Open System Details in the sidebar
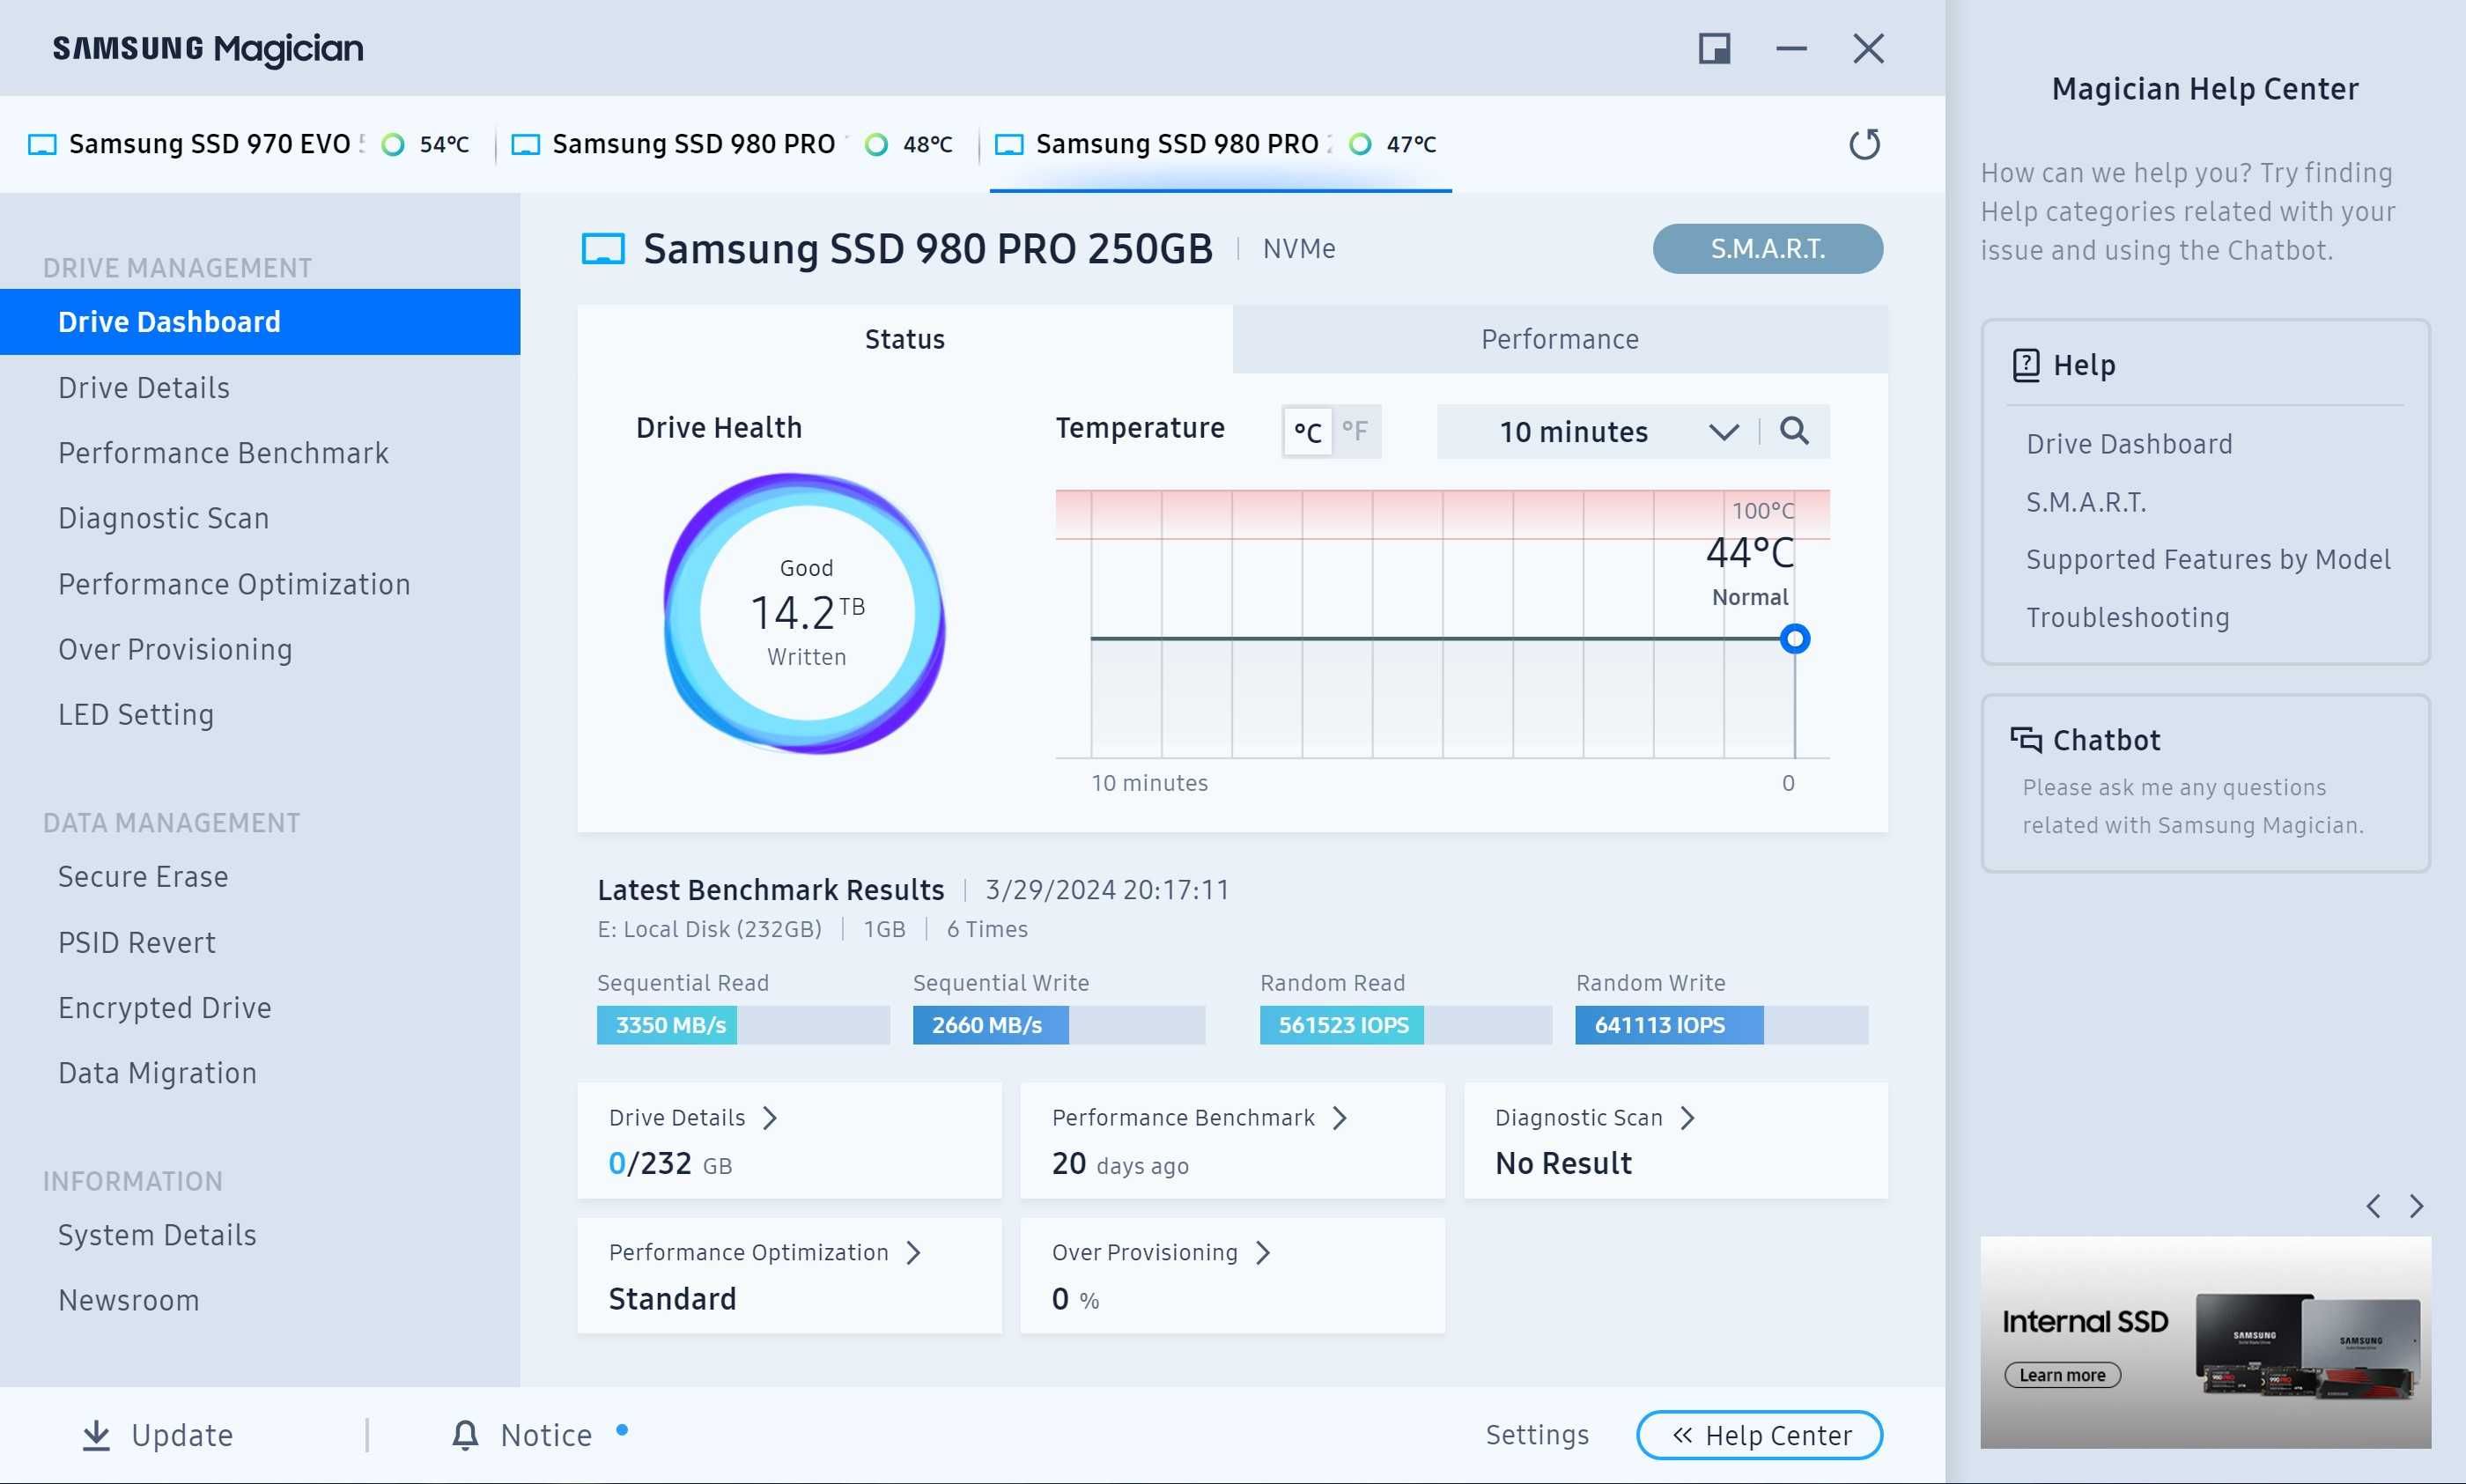The height and width of the screenshot is (1484, 2466). pos(260,1235)
